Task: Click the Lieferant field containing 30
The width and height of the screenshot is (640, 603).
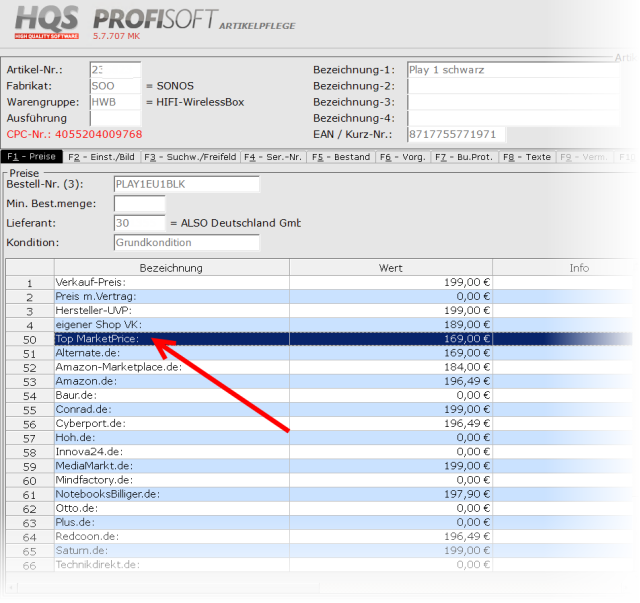Action: pos(140,223)
